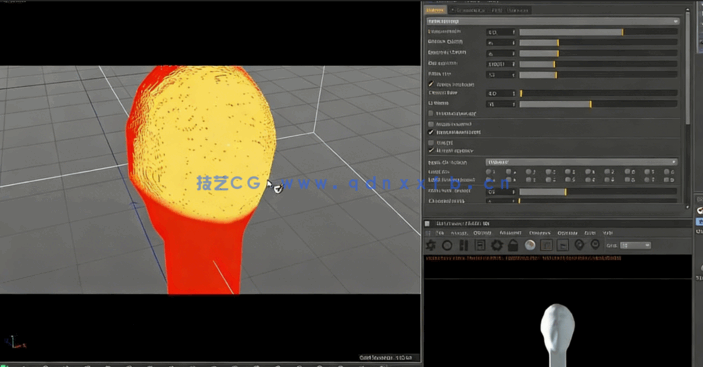Click the shaded sphere icon in render toolbar

[530, 245]
